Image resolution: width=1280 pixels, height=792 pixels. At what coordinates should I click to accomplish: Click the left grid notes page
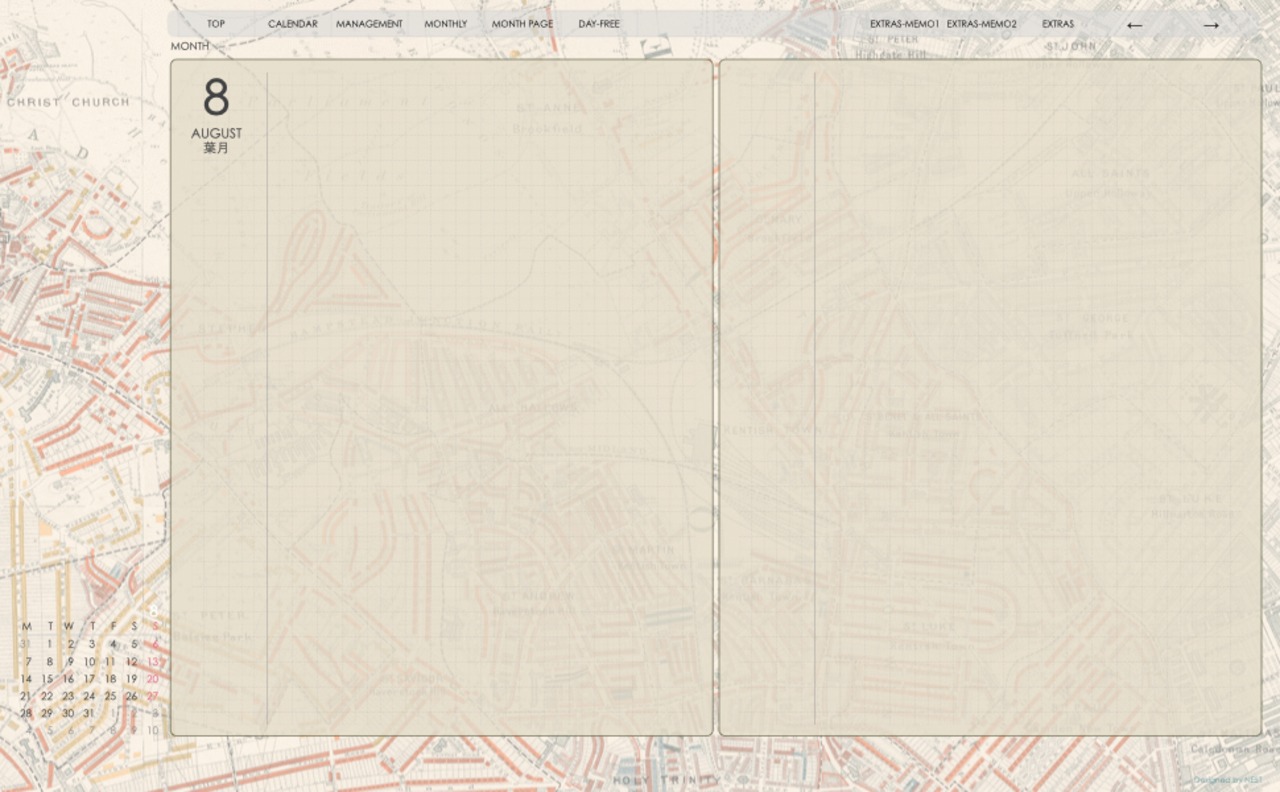pyautogui.click(x=441, y=397)
